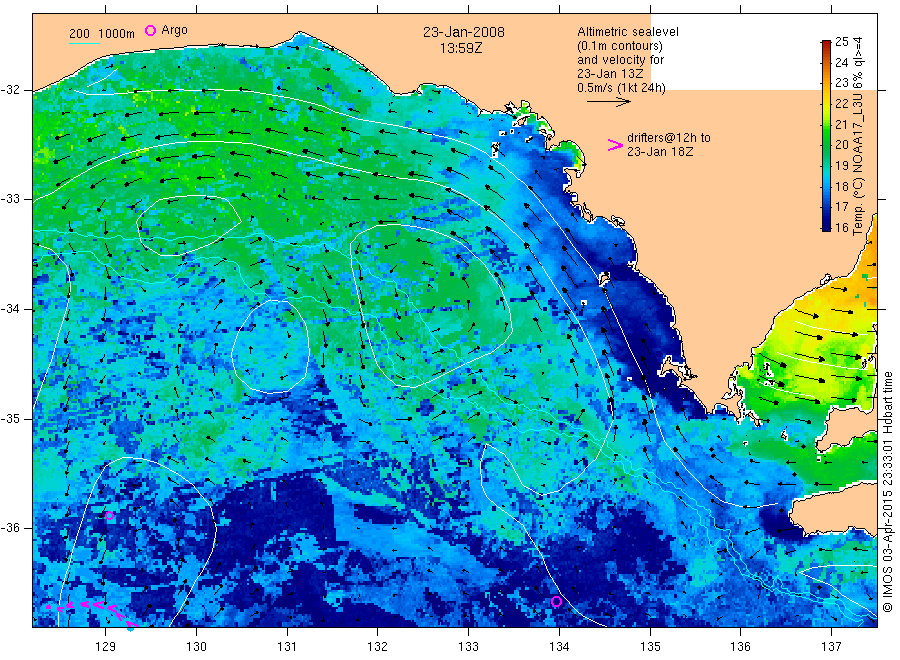
Task: Click the temperature color bar
Action: click(826, 135)
